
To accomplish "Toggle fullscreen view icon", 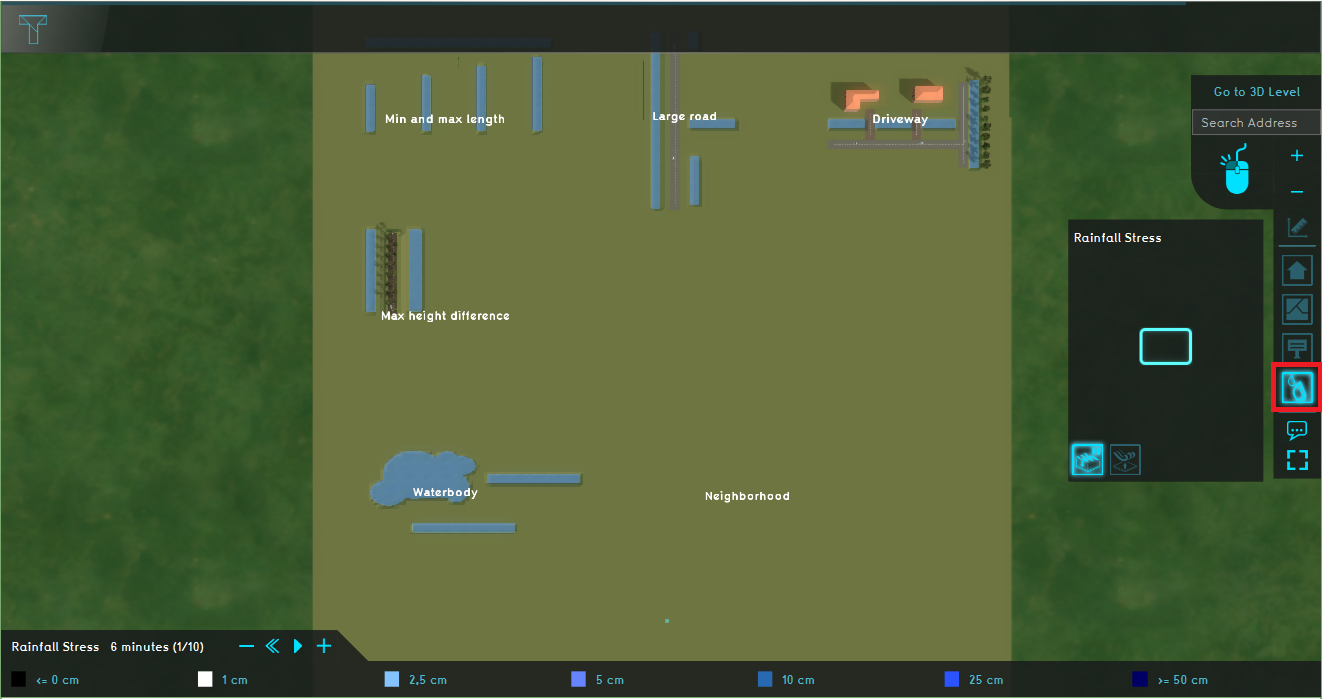I will [1297, 460].
